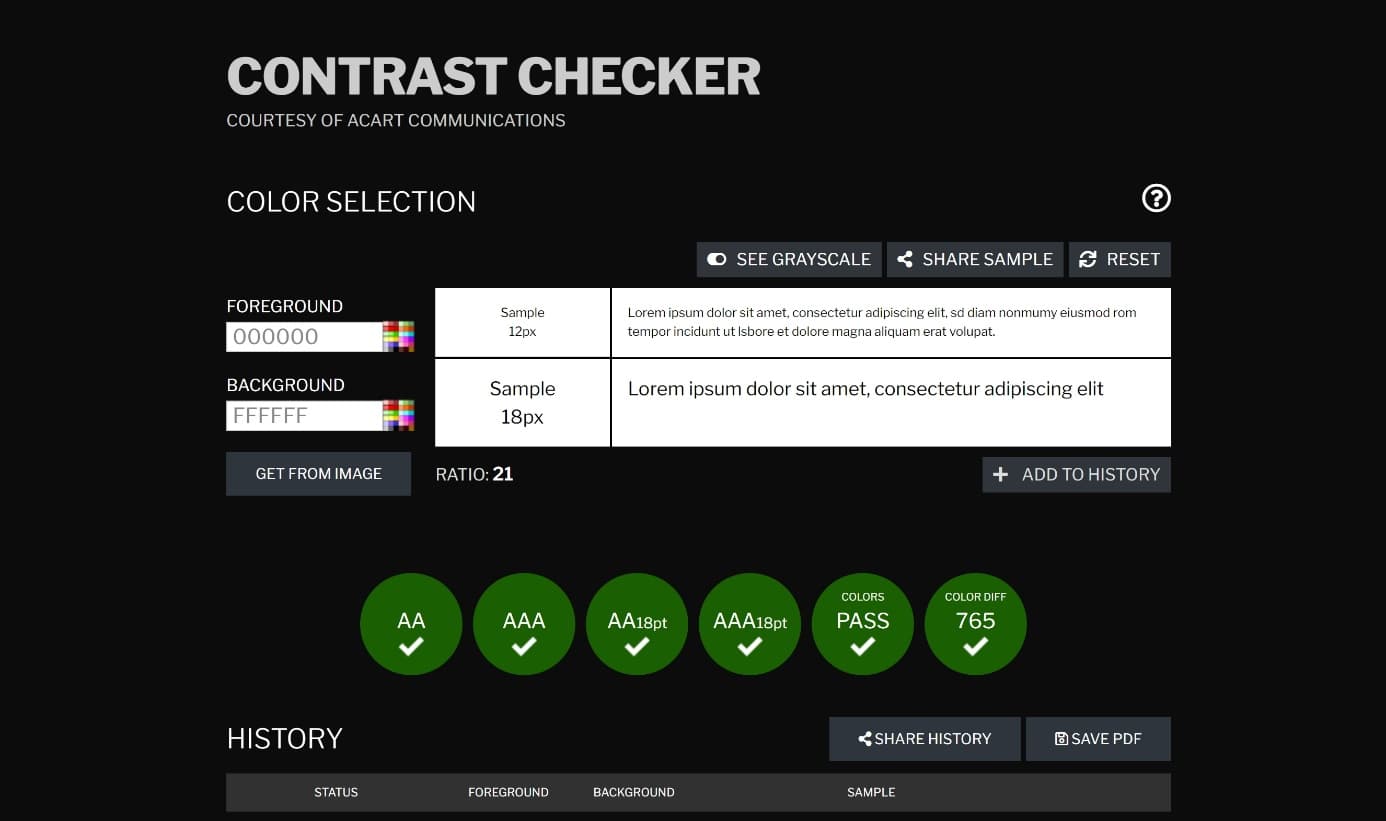Click the Contrast Checker title heading
The height and width of the screenshot is (821, 1386).
coord(493,76)
